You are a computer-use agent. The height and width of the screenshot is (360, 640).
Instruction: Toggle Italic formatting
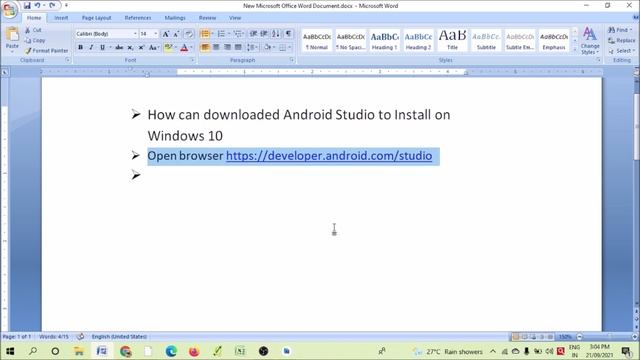pos(91,47)
